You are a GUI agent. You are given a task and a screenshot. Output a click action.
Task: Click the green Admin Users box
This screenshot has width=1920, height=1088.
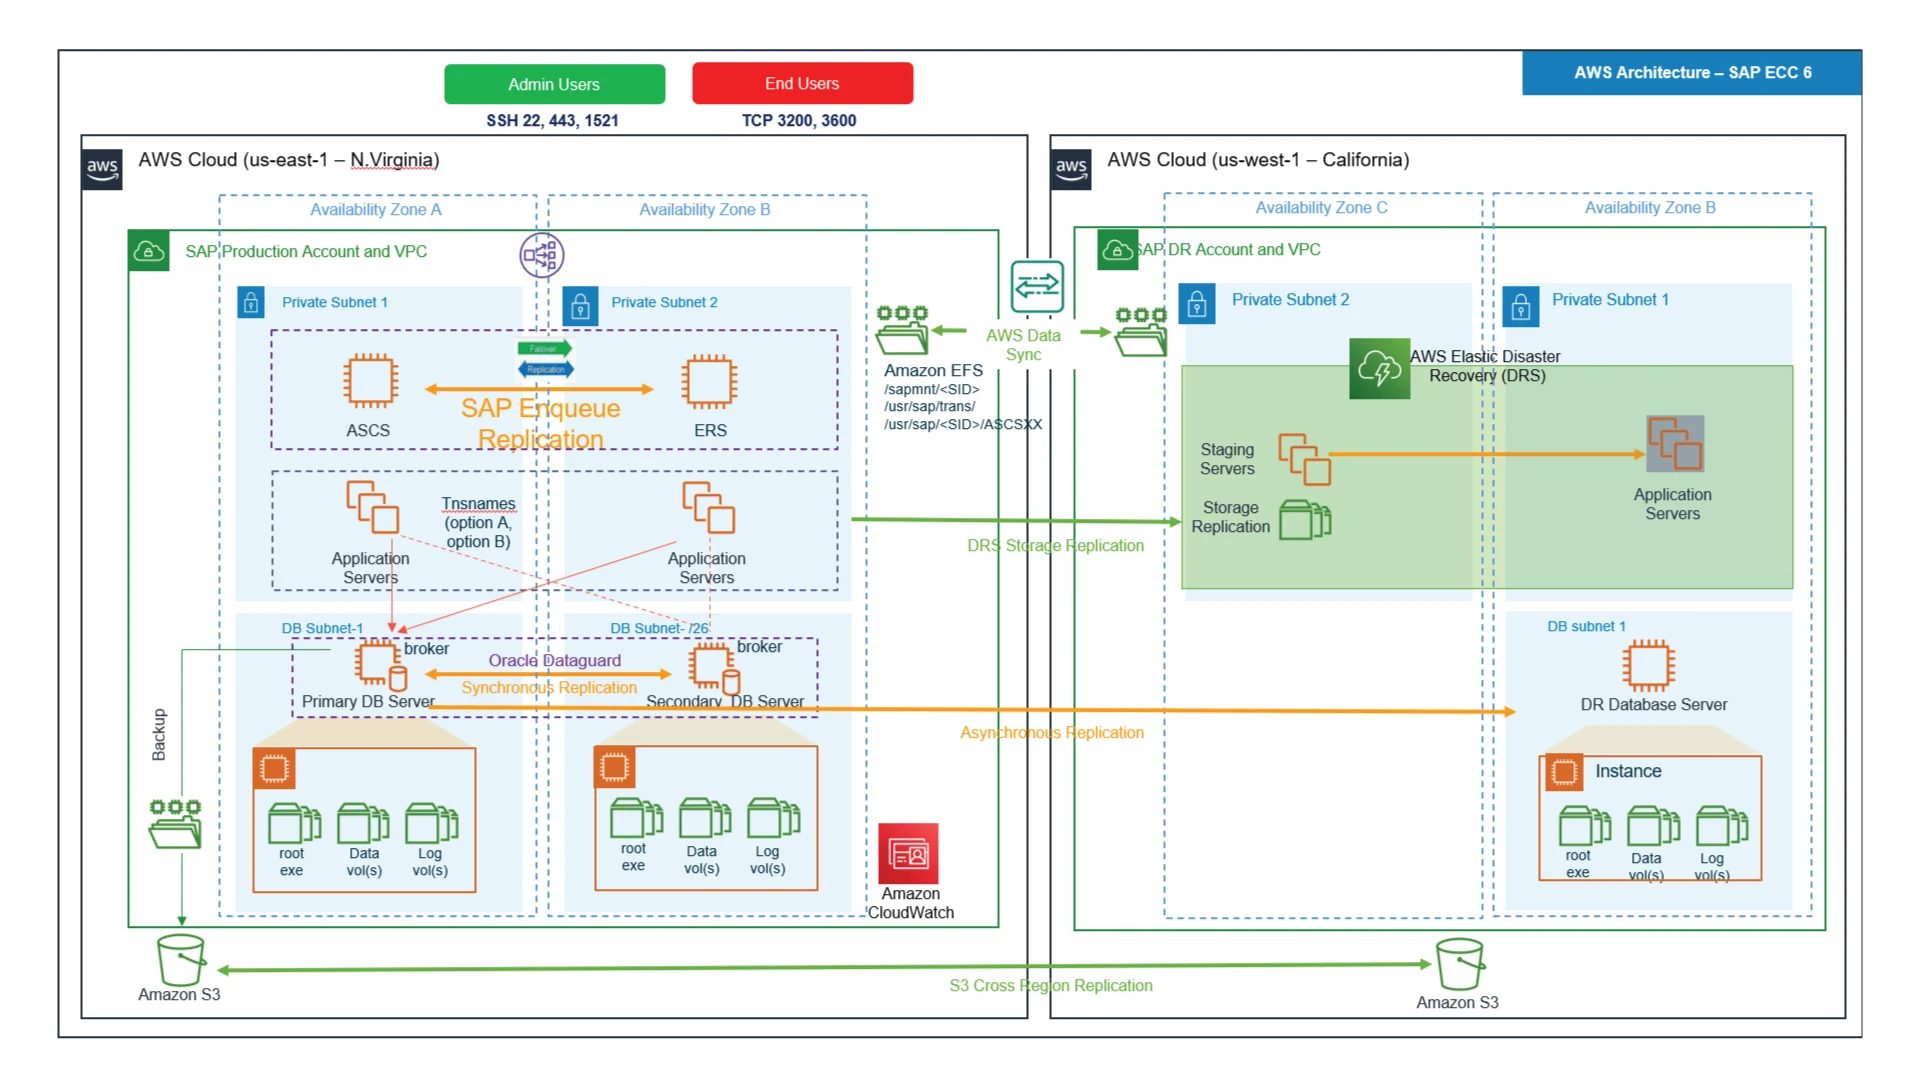554,84
